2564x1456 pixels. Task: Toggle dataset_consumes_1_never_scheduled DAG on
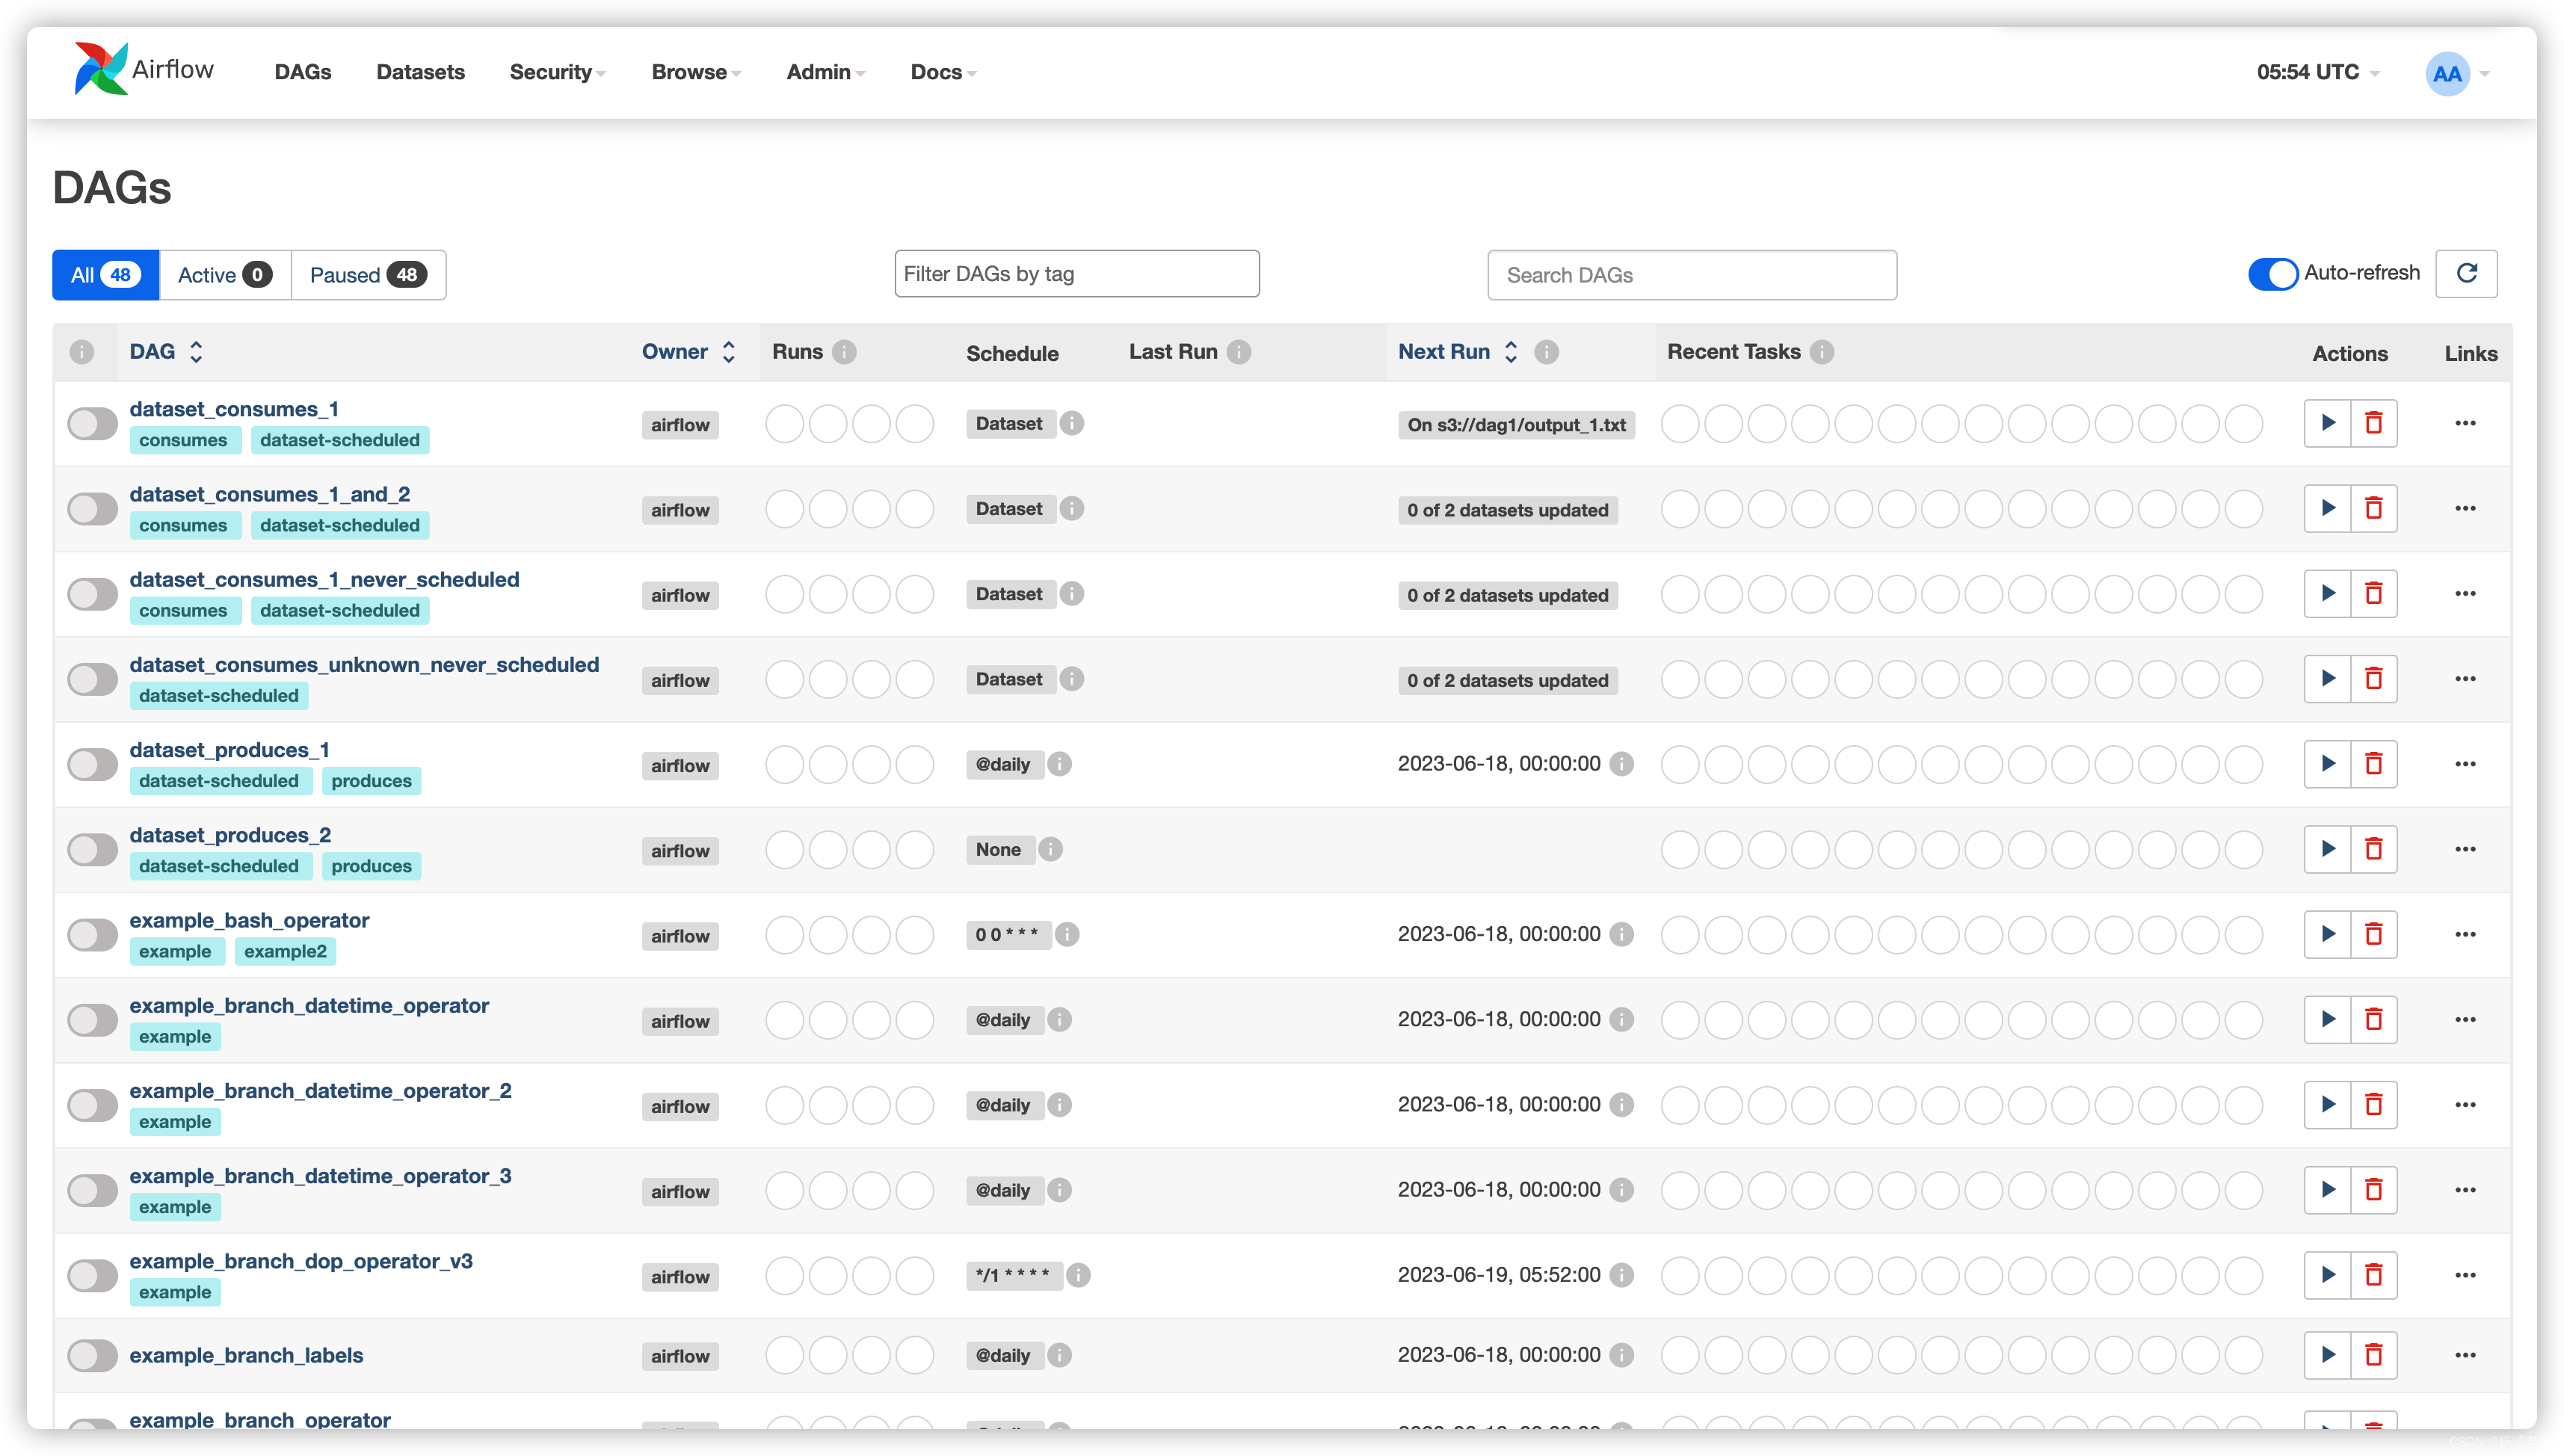(92, 594)
